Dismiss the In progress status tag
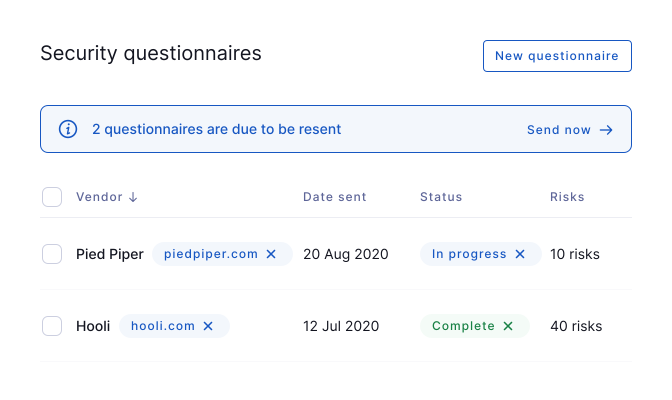The height and width of the screenshot is (400, 672). tap(520, 254)
